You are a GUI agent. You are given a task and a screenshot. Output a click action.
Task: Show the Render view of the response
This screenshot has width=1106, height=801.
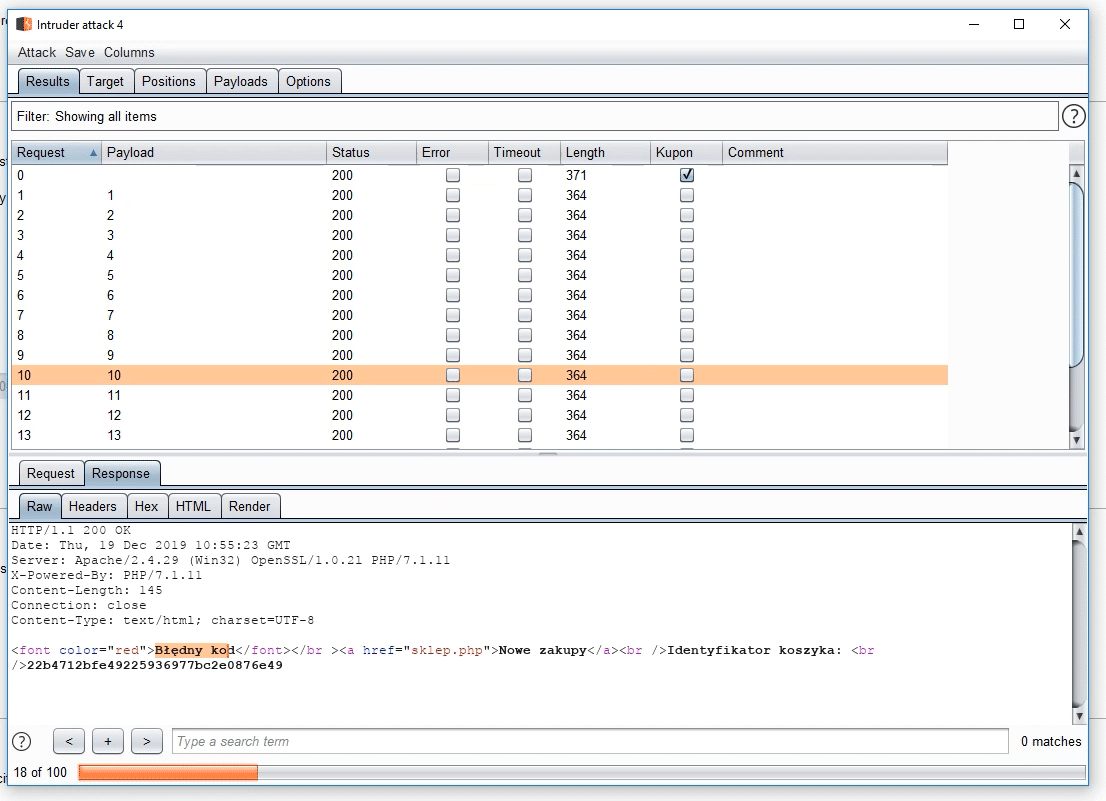click(x=250, y=506)
